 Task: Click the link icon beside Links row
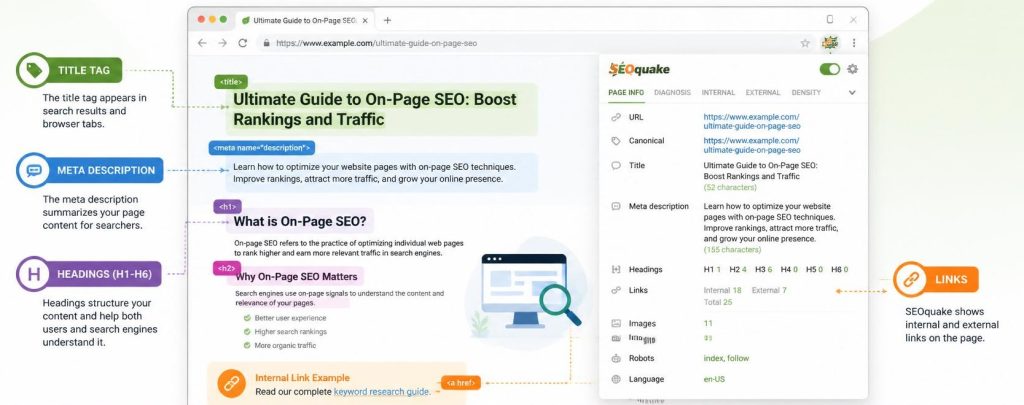point(616,290)
